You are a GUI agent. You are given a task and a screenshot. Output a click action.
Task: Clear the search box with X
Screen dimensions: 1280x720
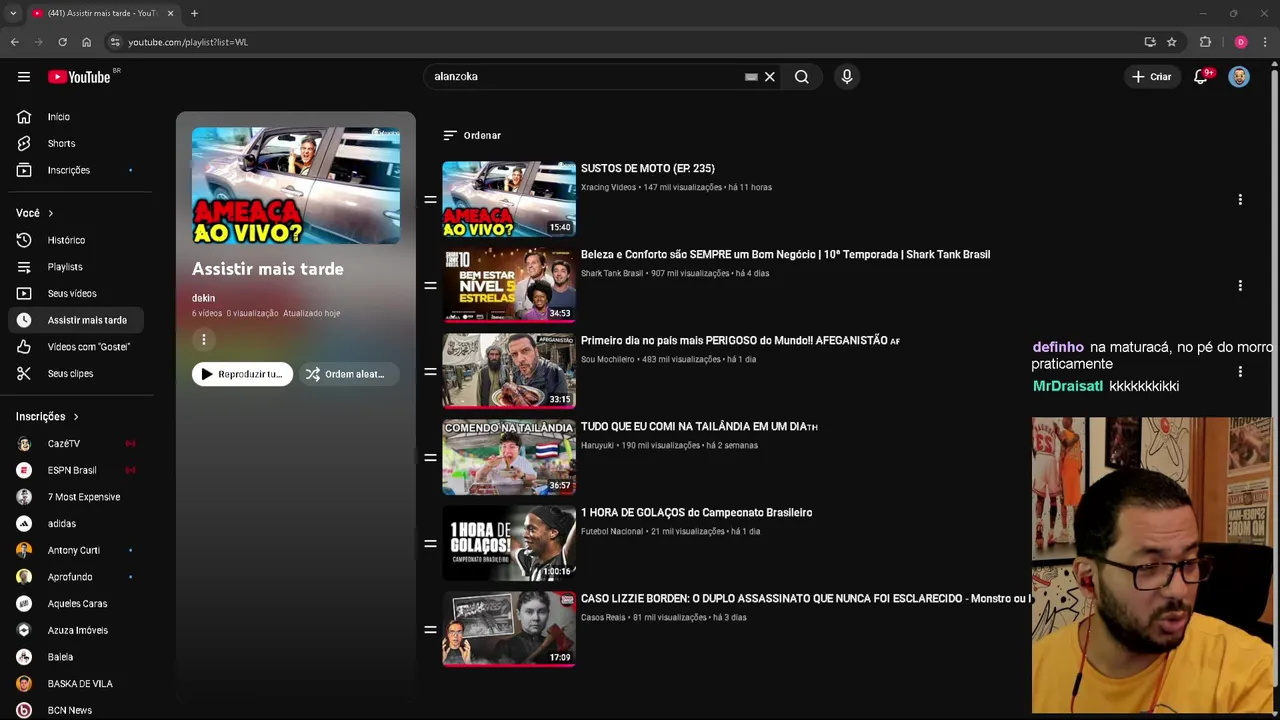coord(770,77)
